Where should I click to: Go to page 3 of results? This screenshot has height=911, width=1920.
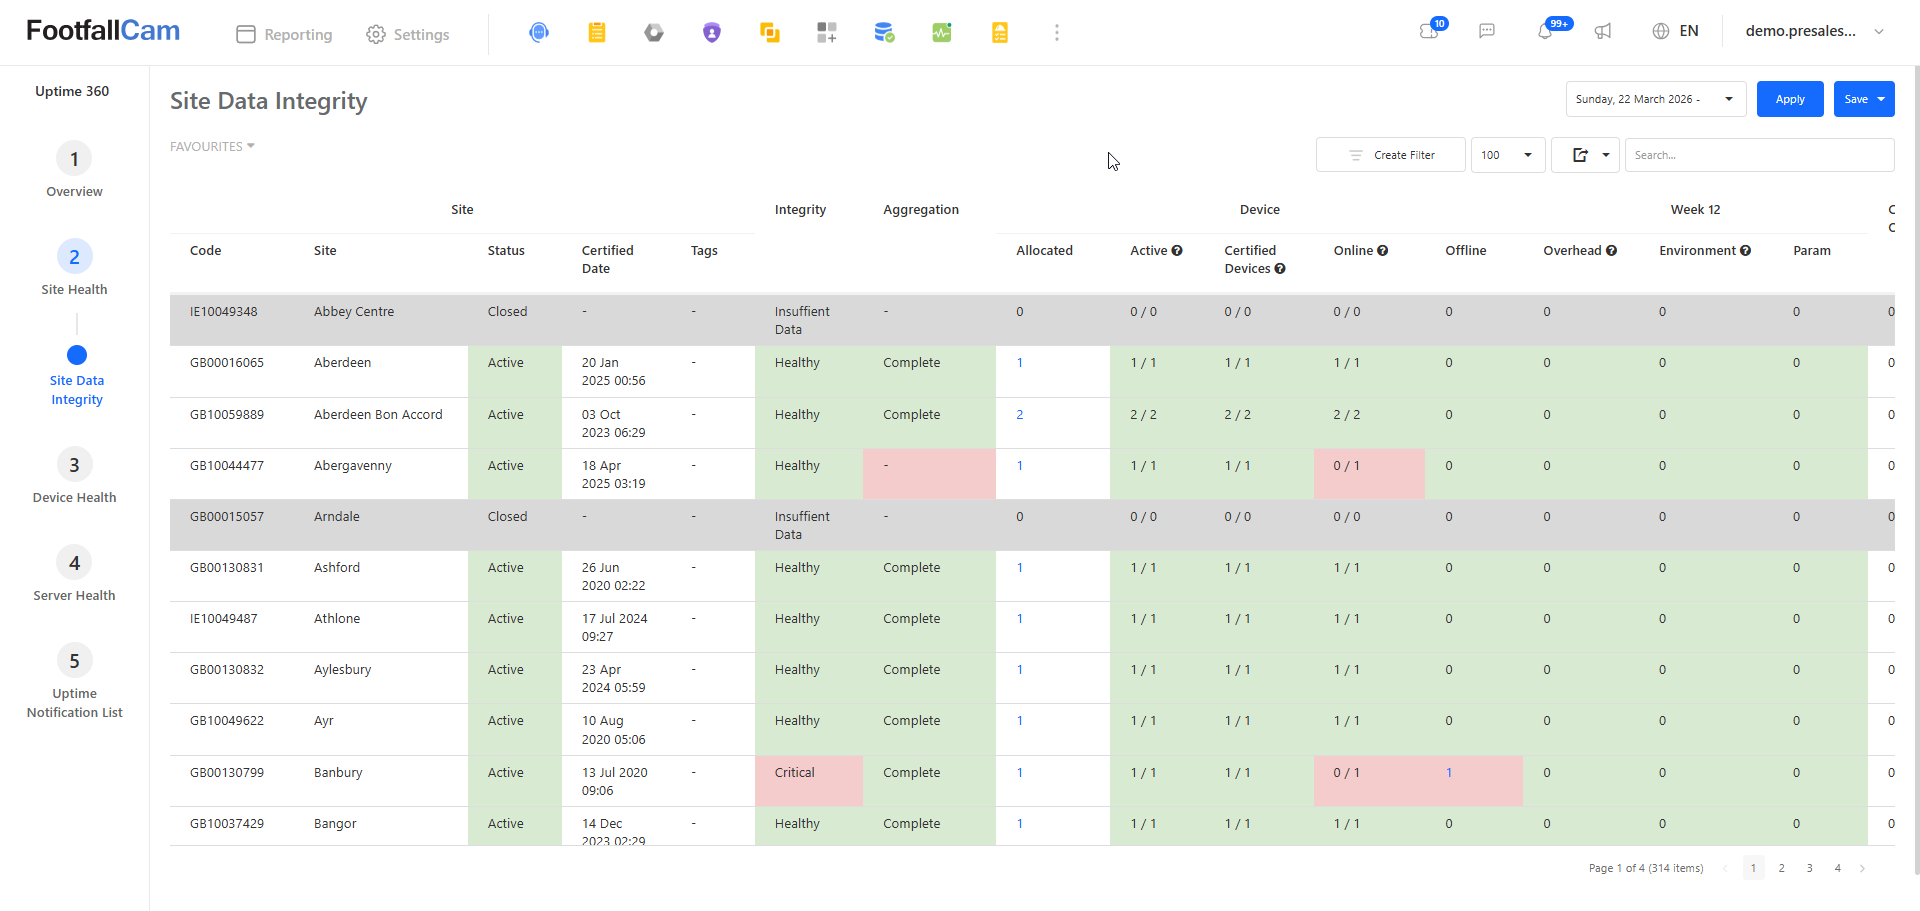pyautogui.click(x=1810, y=868)
